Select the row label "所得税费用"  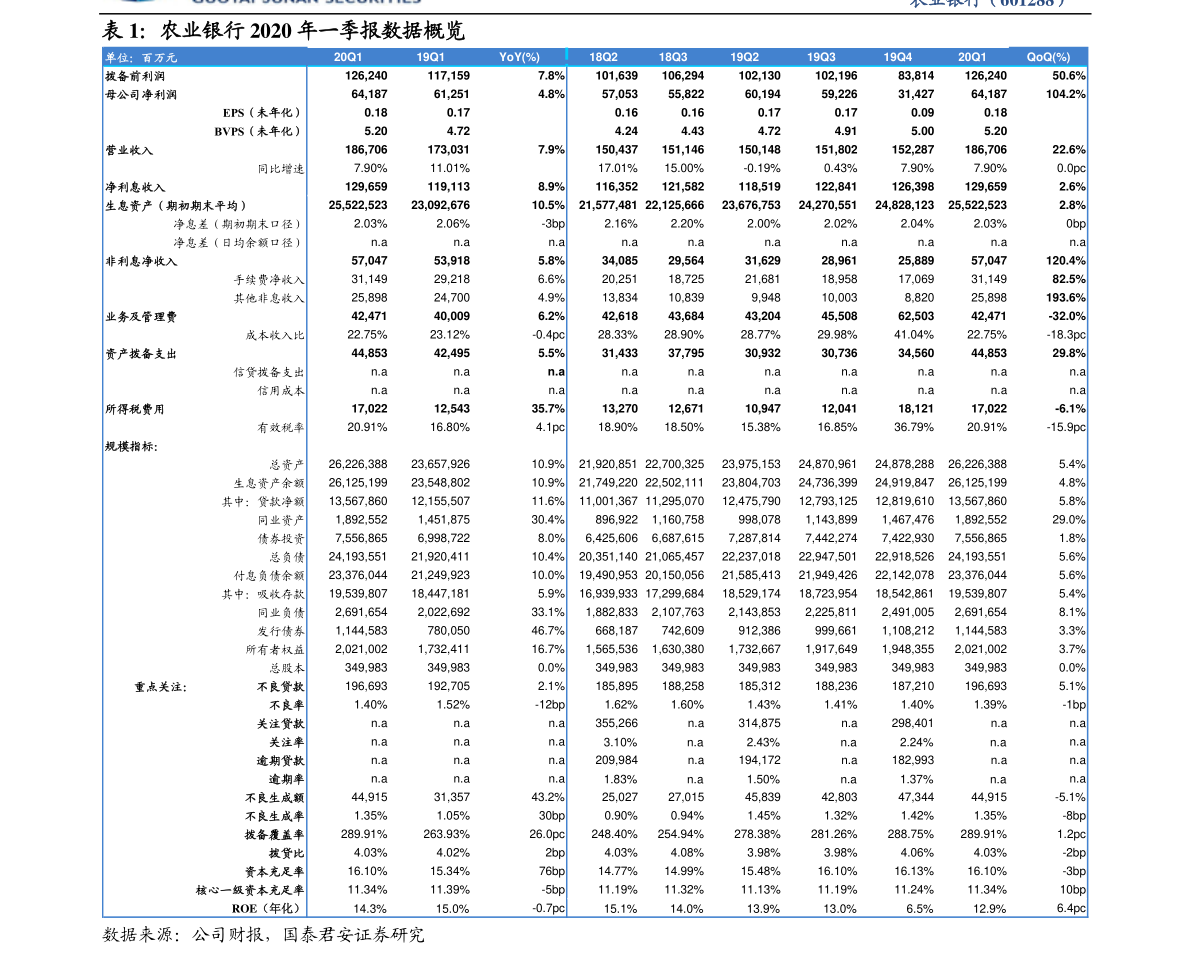(x=135, y=410)
